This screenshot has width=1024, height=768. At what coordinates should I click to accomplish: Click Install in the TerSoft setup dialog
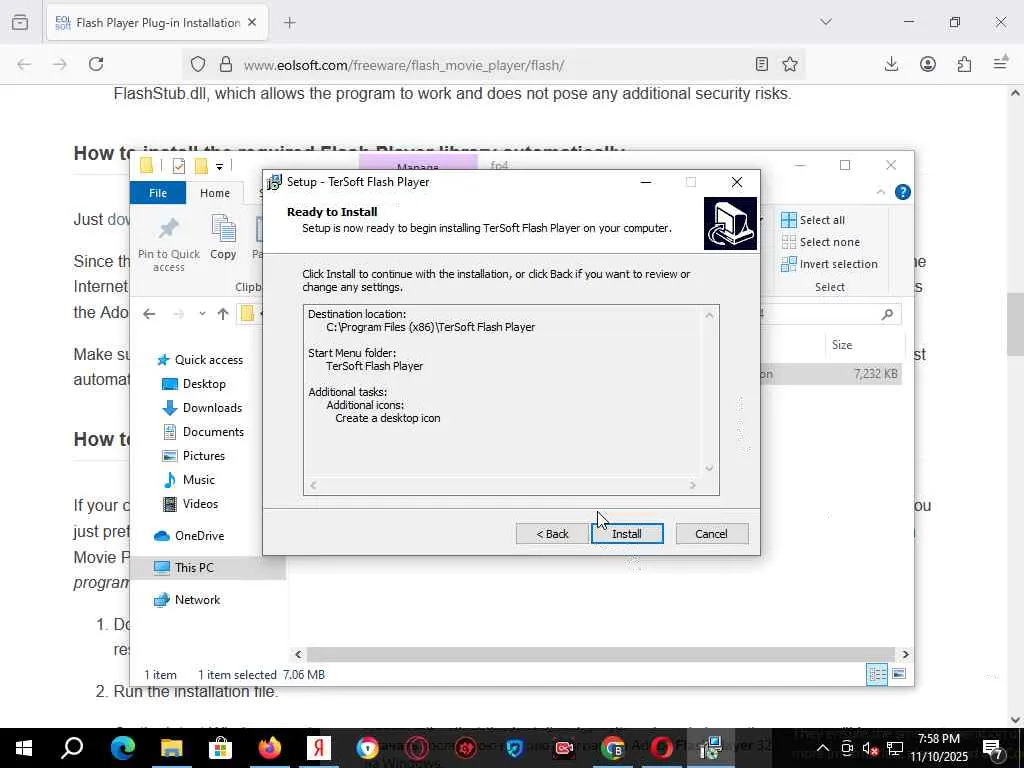coord(627,534)
